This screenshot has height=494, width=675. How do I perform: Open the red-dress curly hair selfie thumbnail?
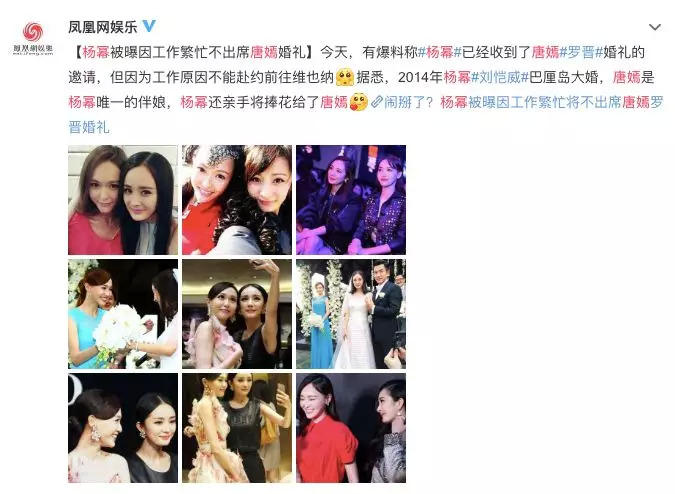pyautogui.click(x=237, y=200)
